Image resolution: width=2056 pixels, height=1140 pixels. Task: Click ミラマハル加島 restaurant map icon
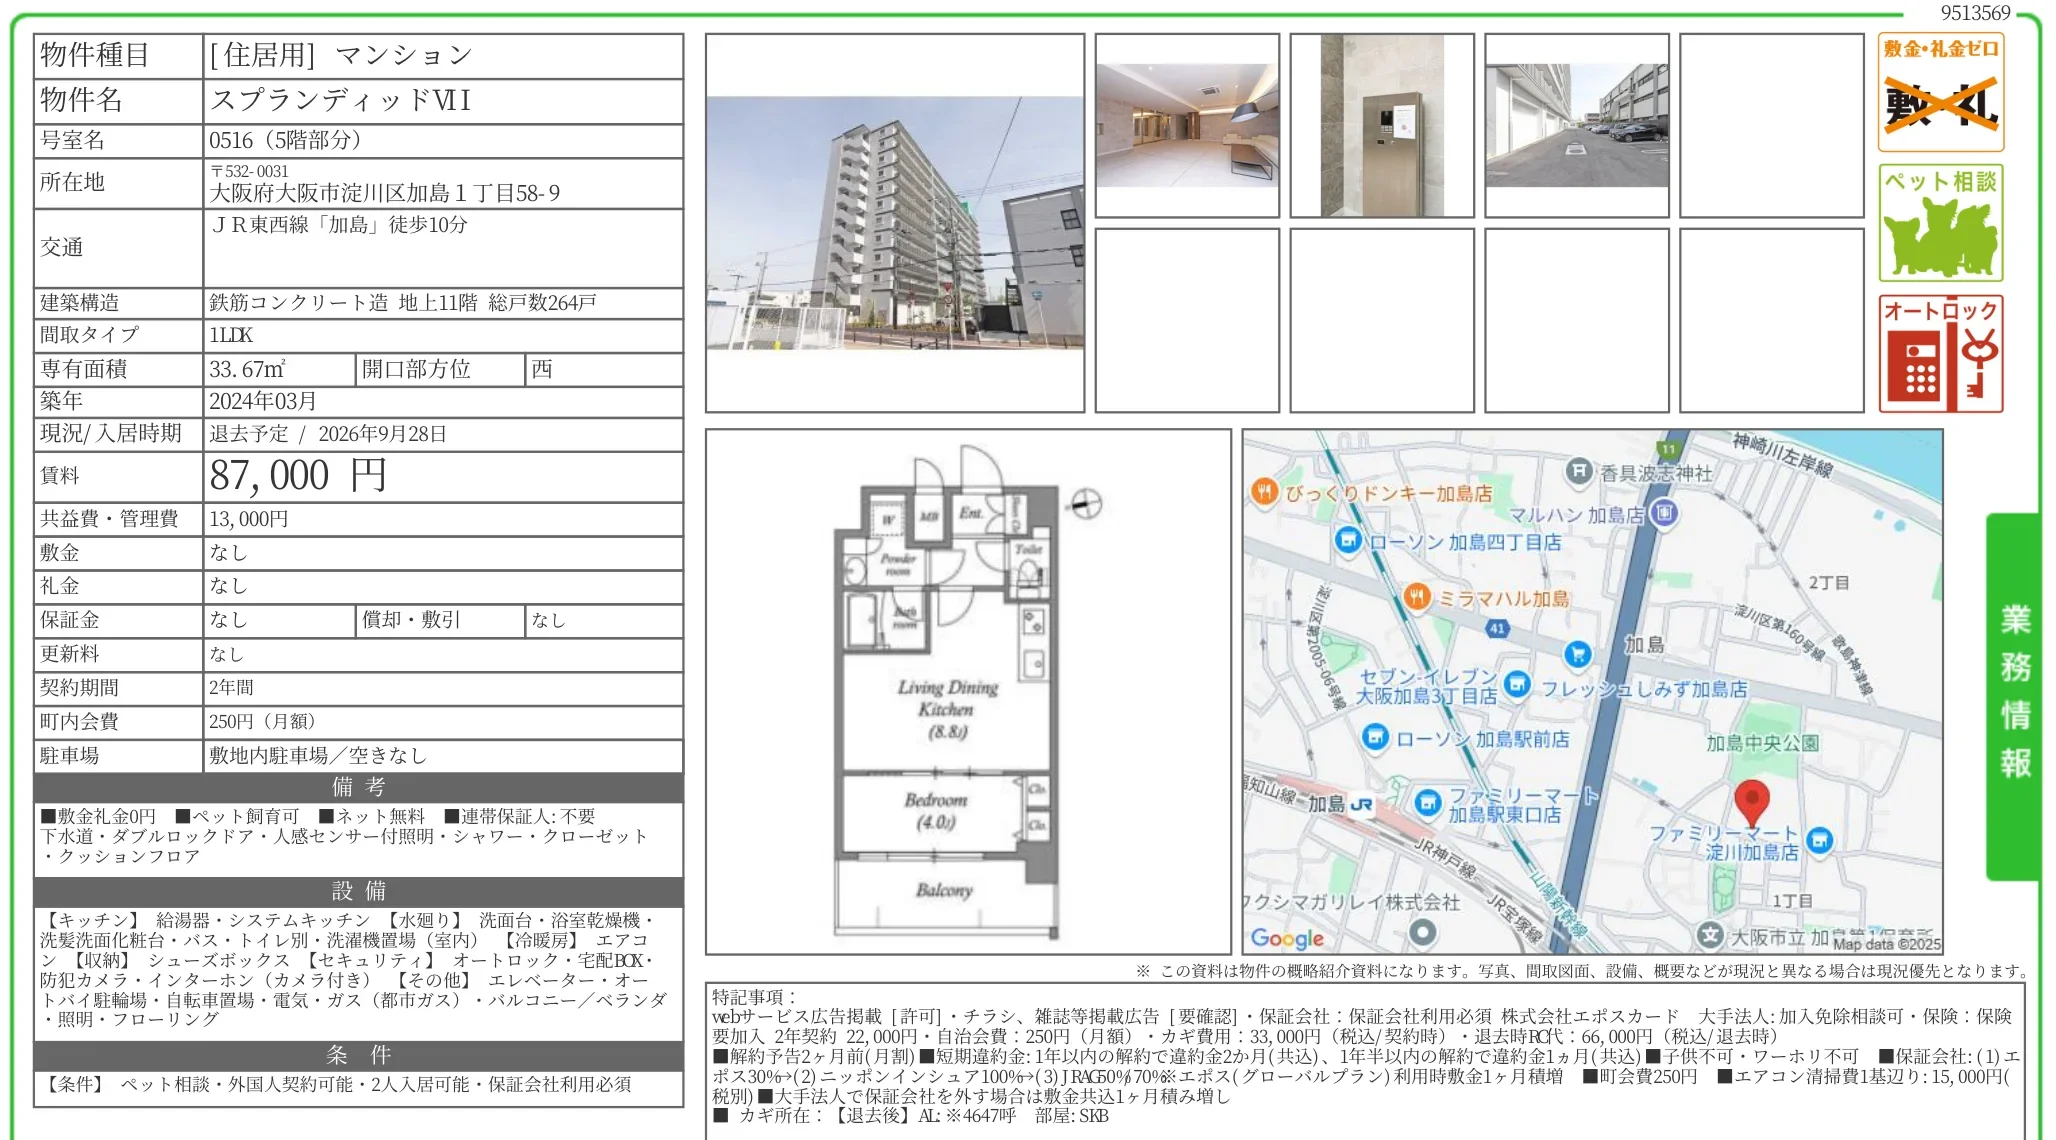coord(1416,597)
